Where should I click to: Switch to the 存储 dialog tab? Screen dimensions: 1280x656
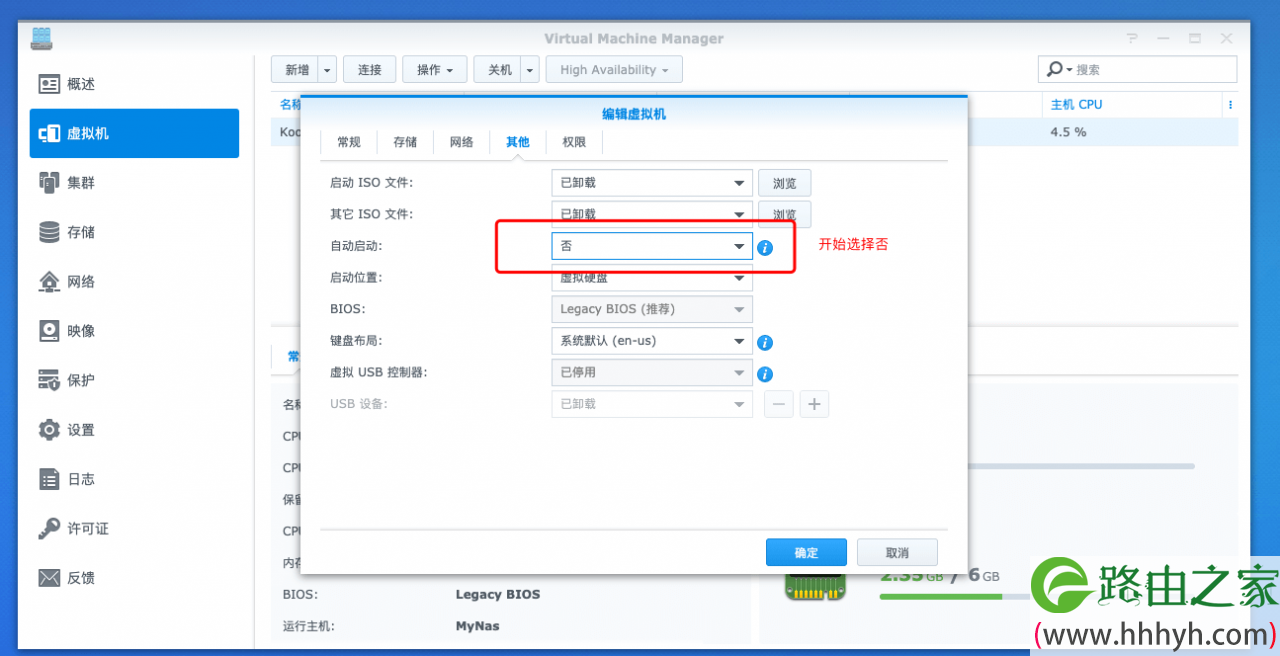pos(405,142)
